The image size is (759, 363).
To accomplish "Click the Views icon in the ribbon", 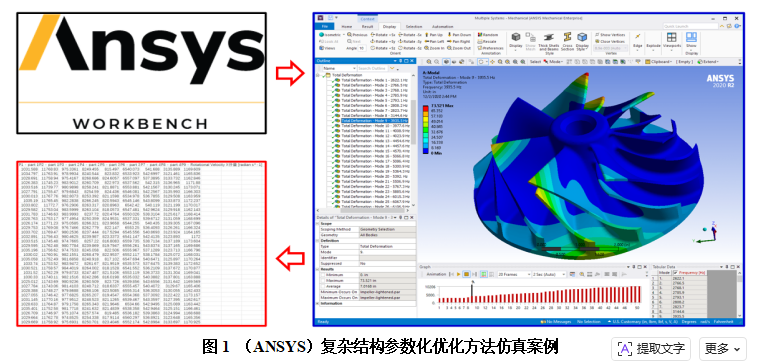I will click(321, 48).
